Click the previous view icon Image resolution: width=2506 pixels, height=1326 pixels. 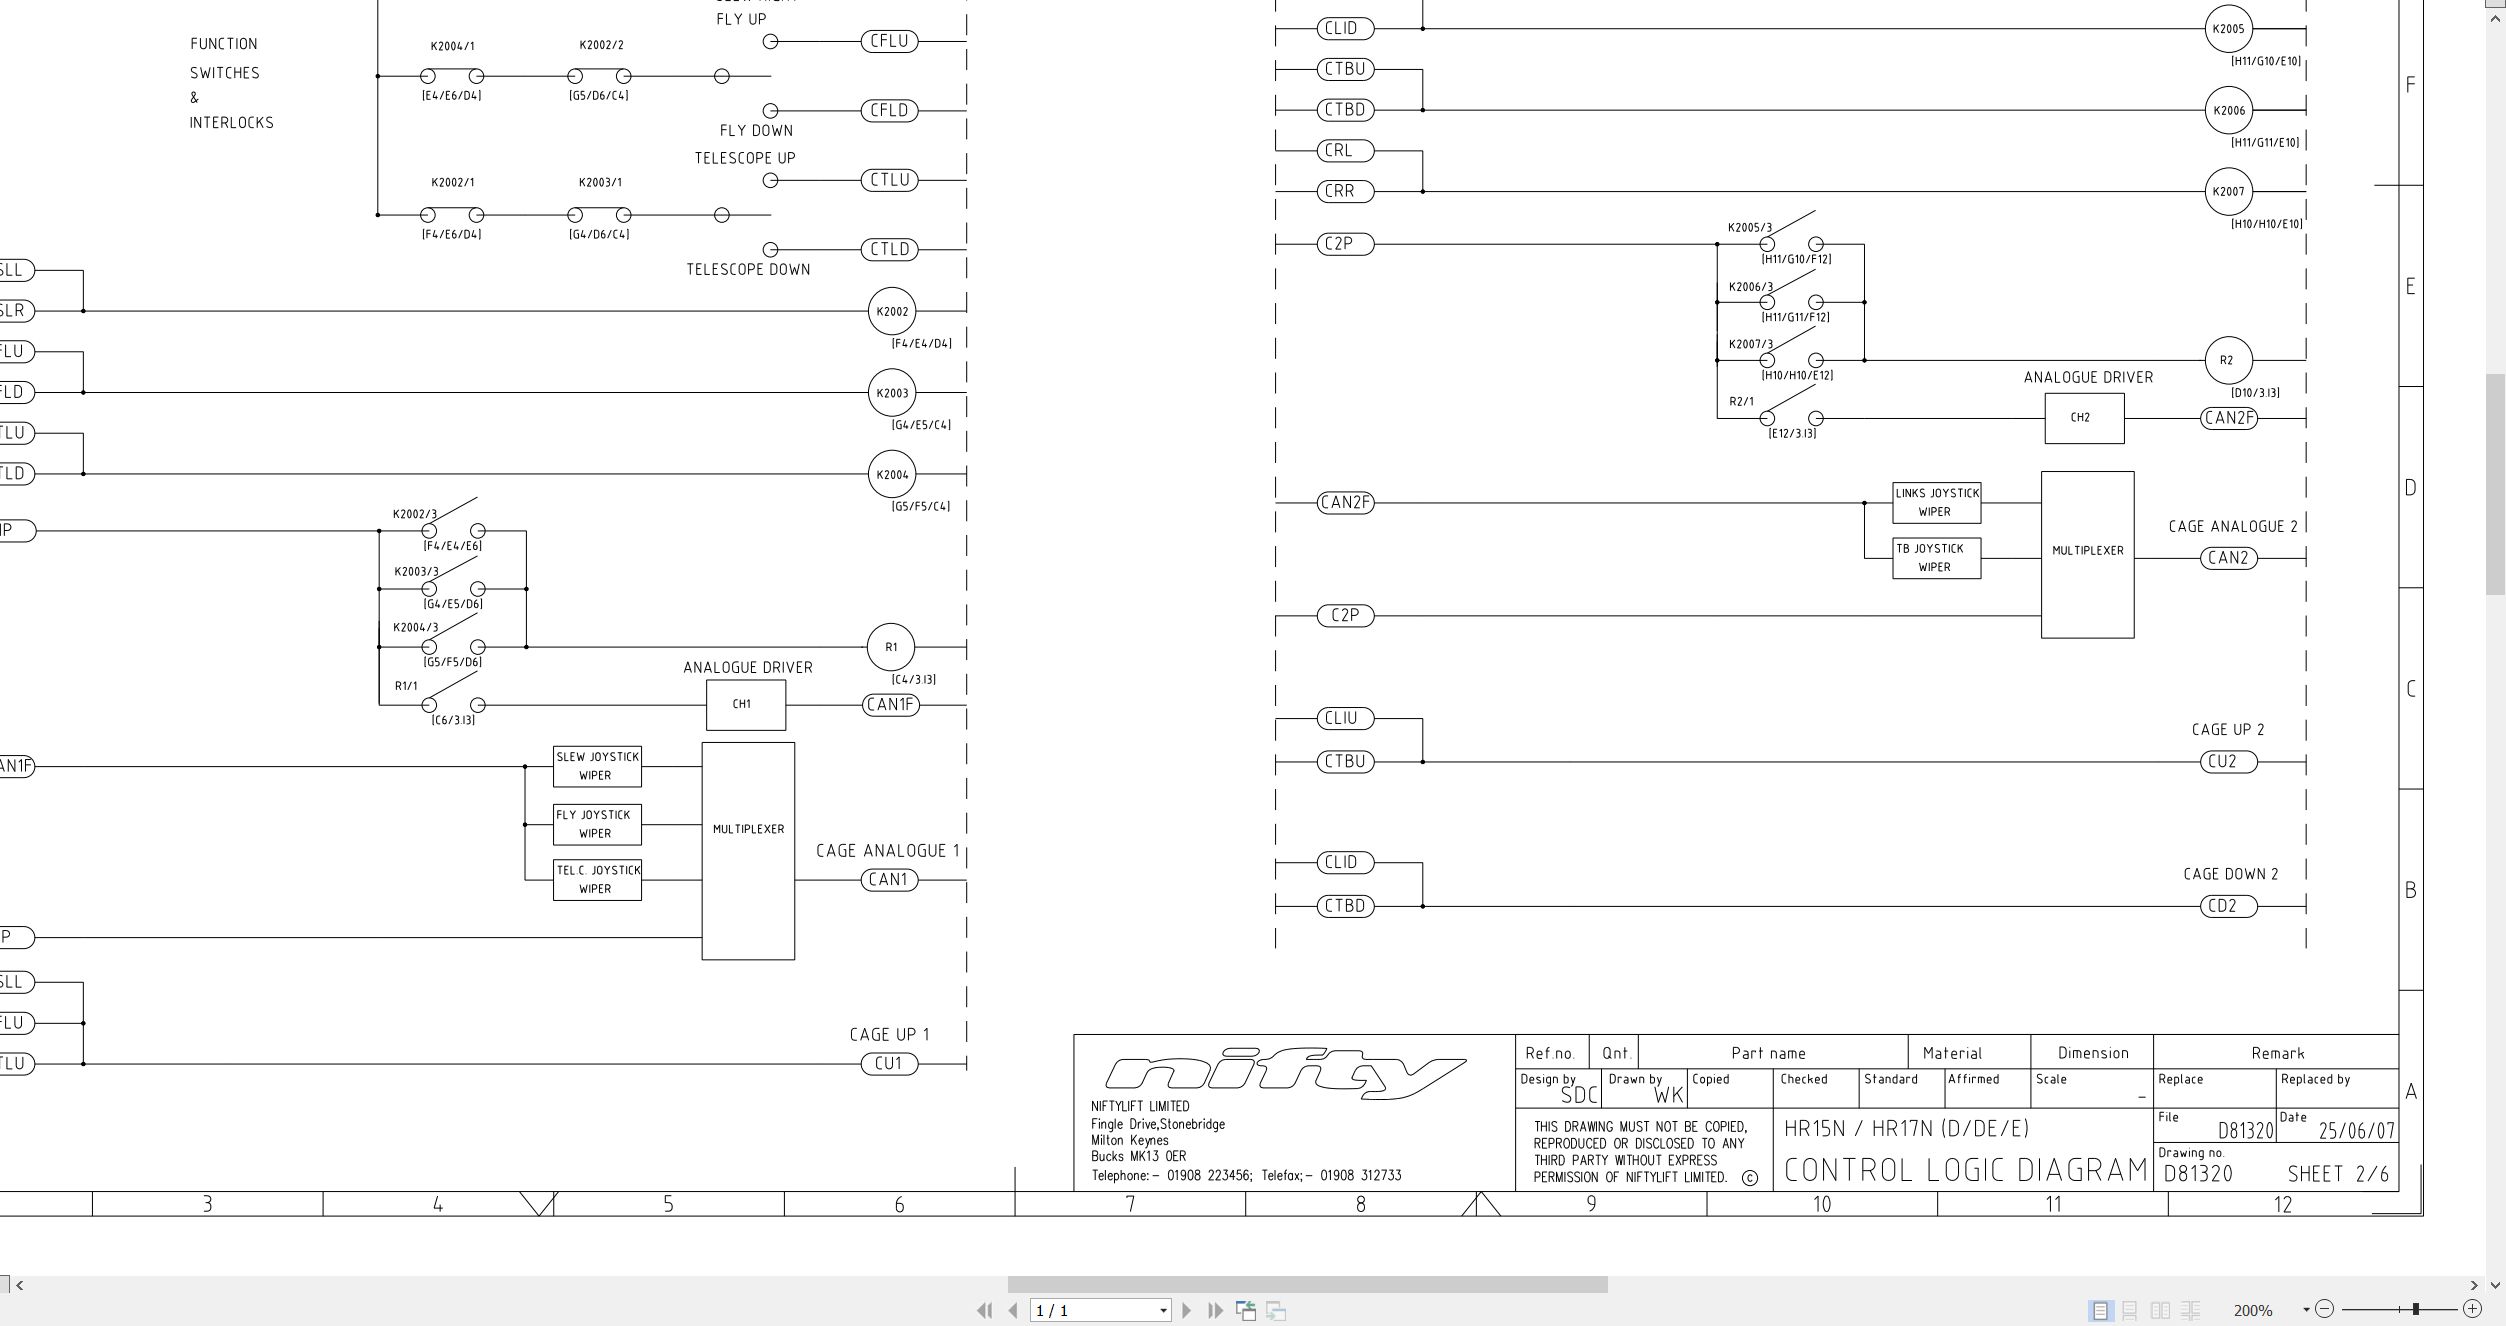[x=1246, y=1310]
